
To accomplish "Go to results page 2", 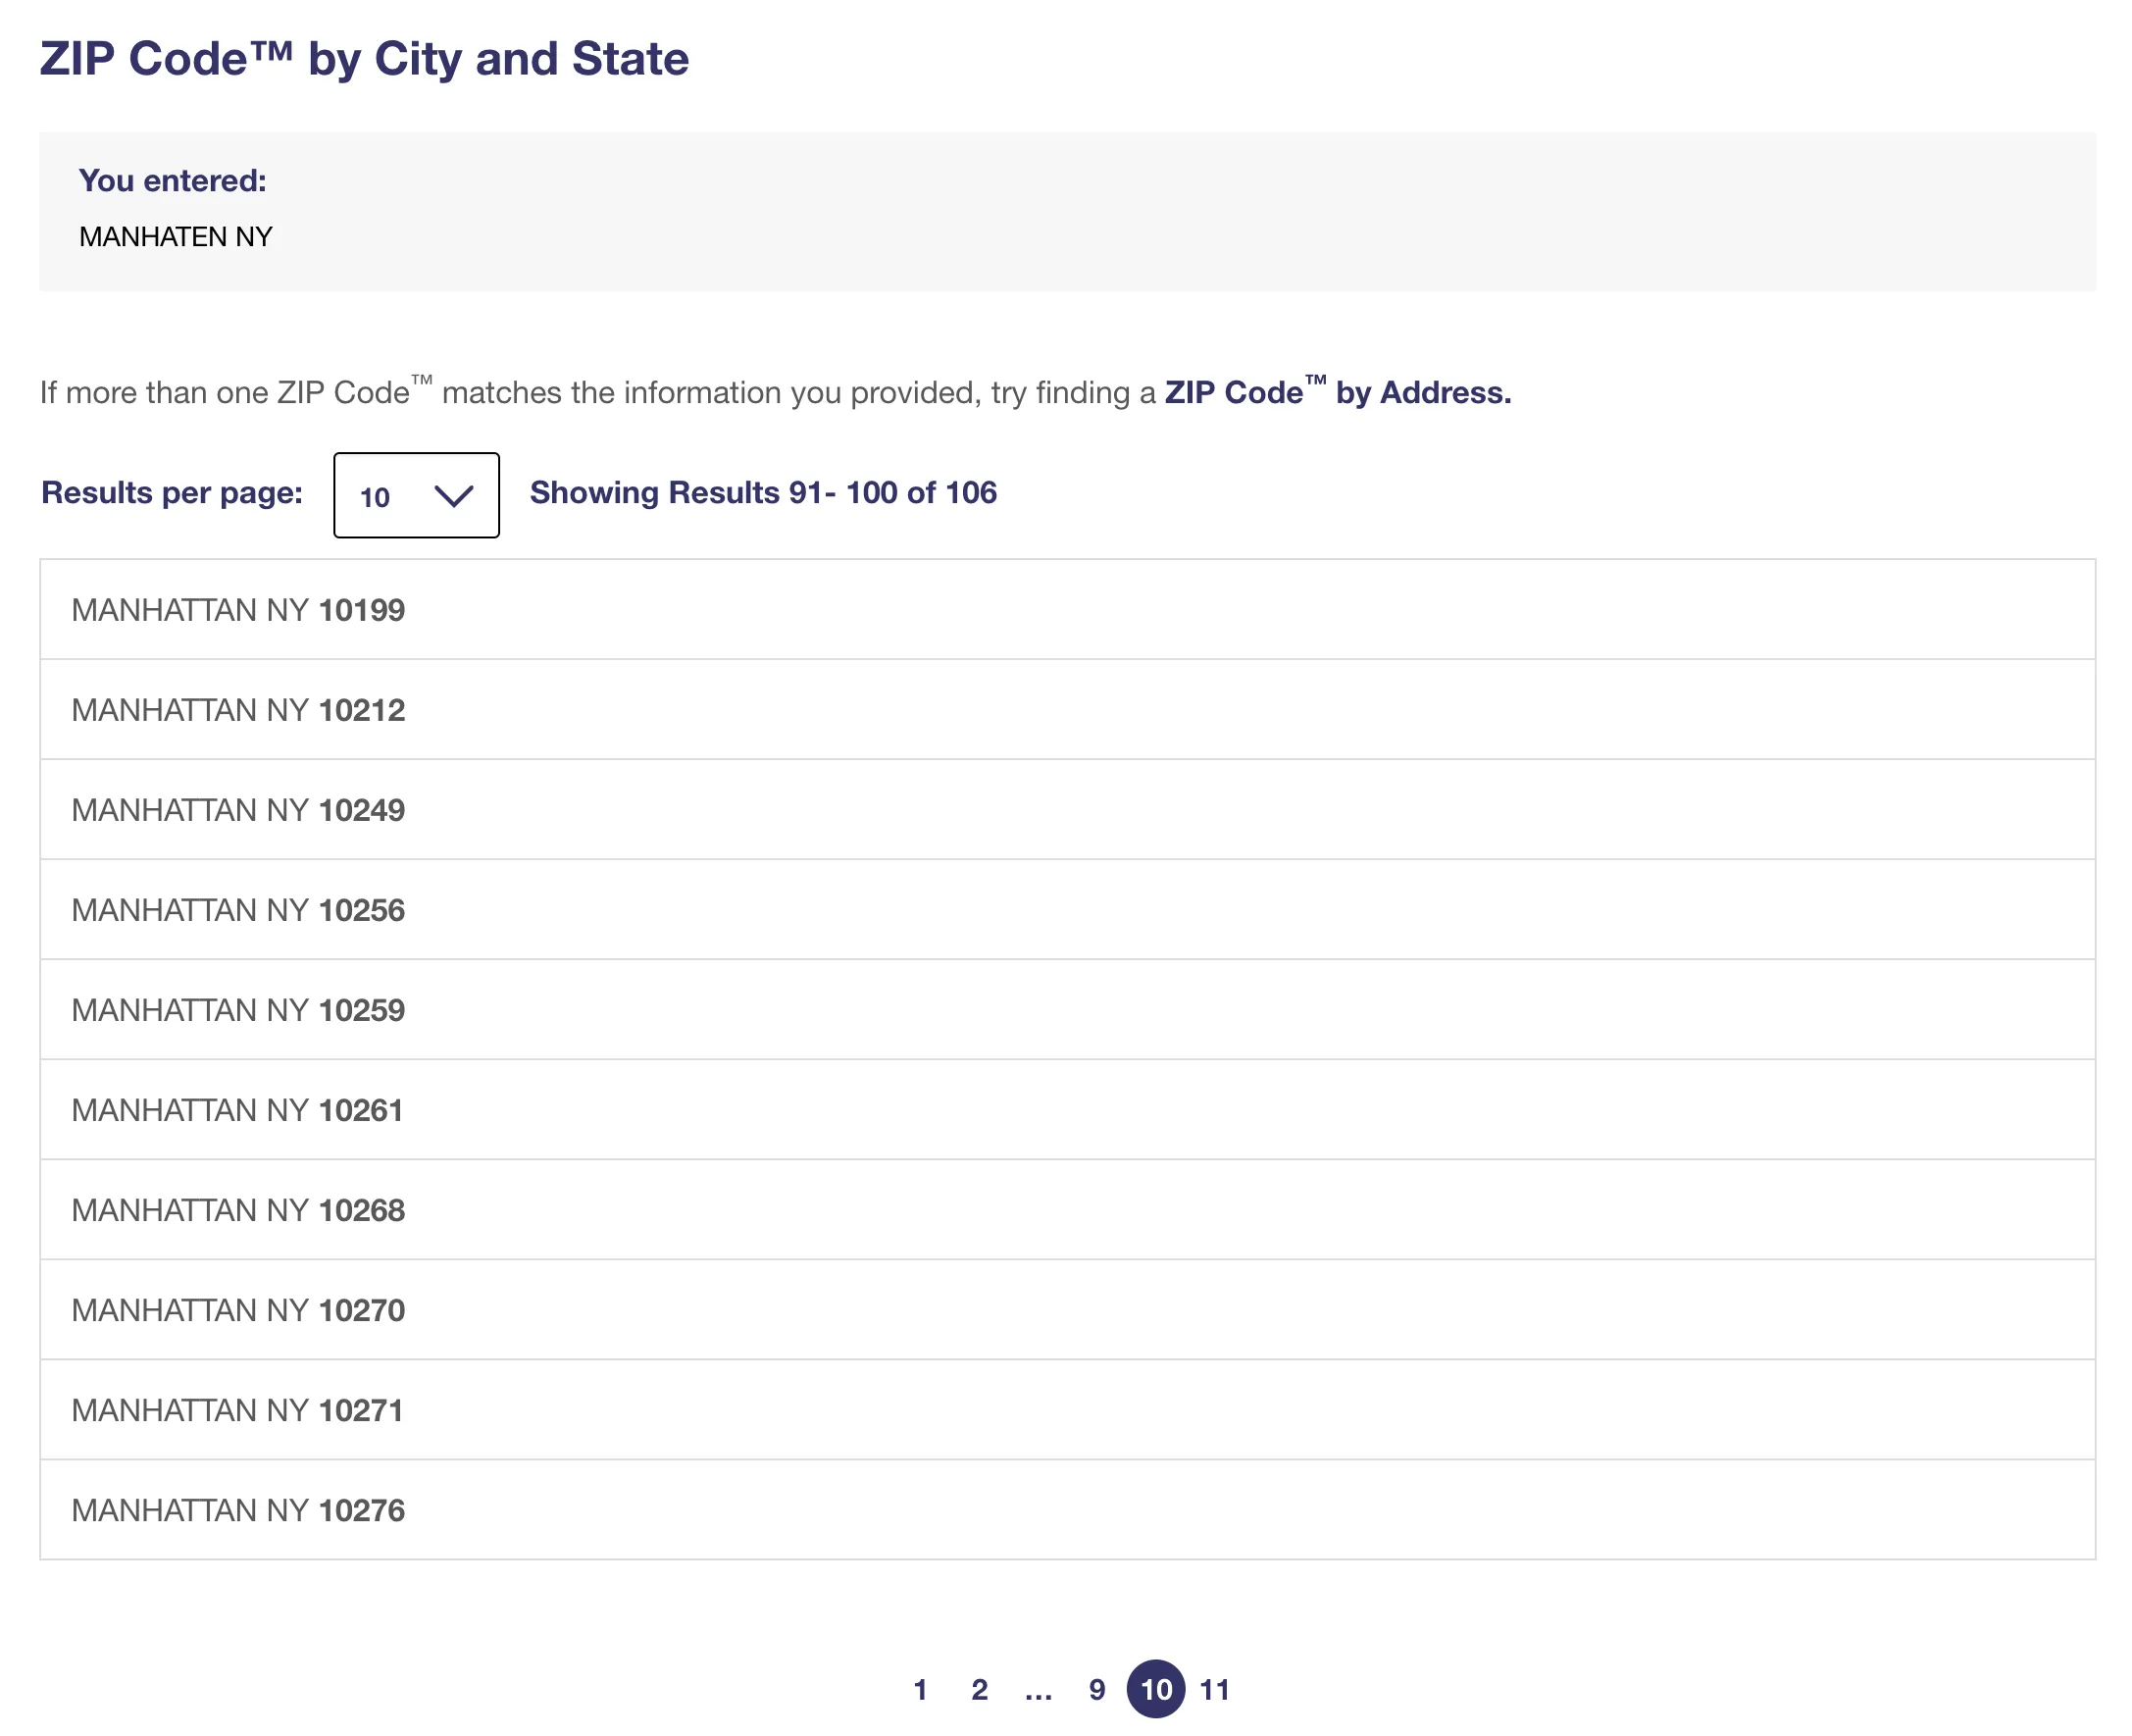I will click(979, 1690).
